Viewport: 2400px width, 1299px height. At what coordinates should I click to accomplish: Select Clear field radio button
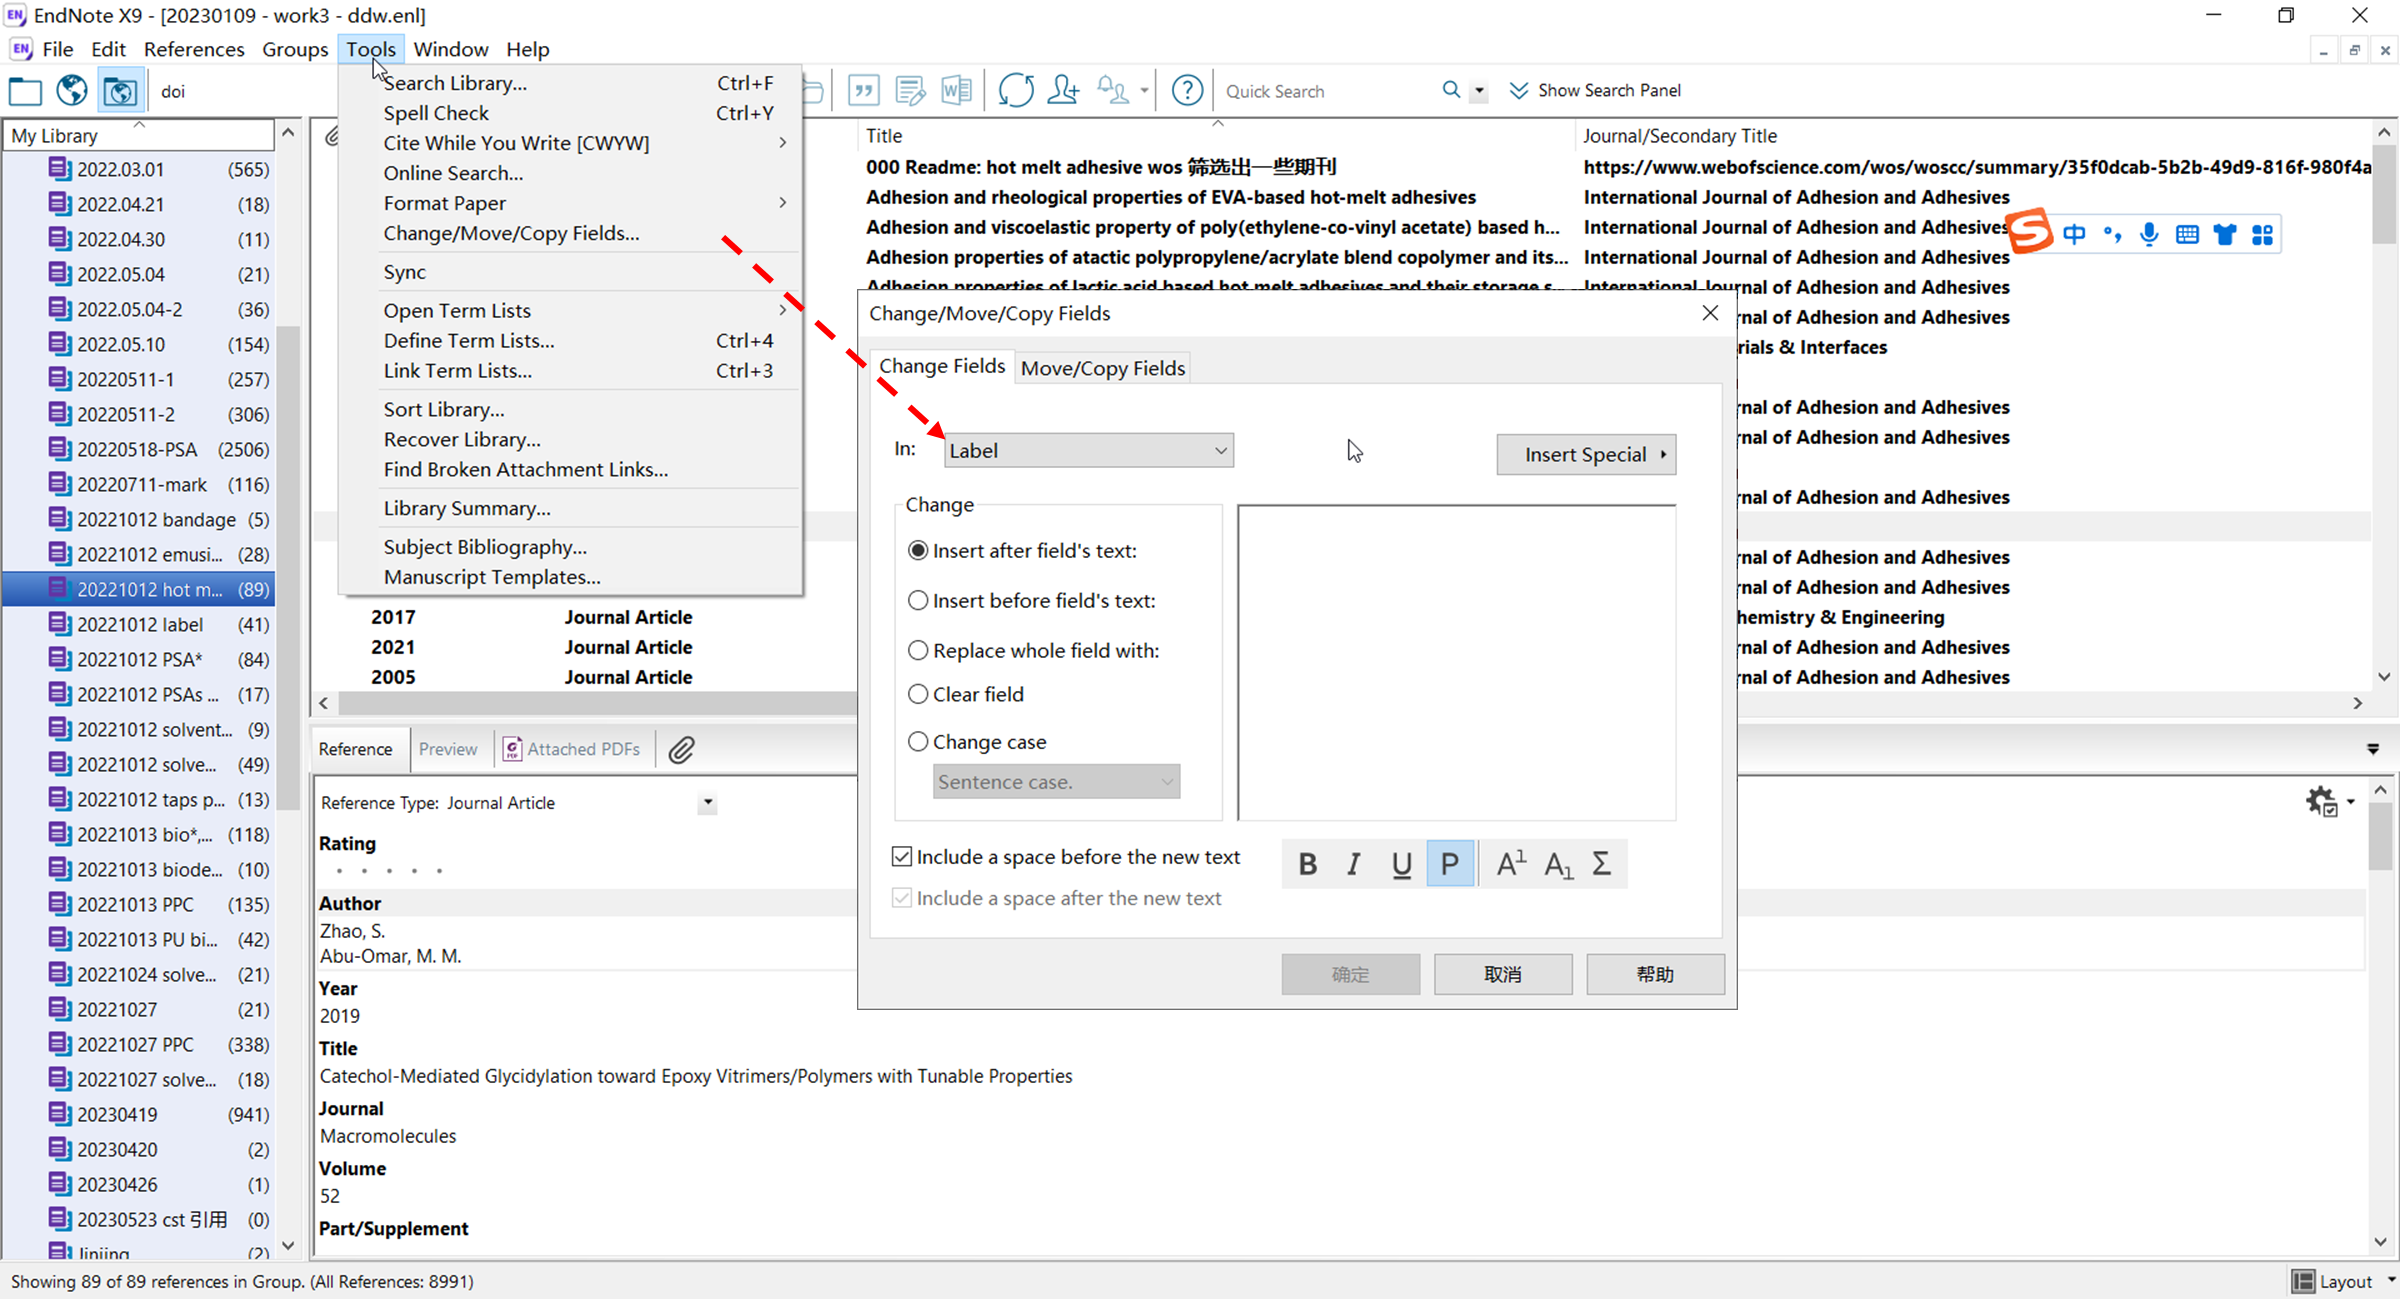click(917, 694)
